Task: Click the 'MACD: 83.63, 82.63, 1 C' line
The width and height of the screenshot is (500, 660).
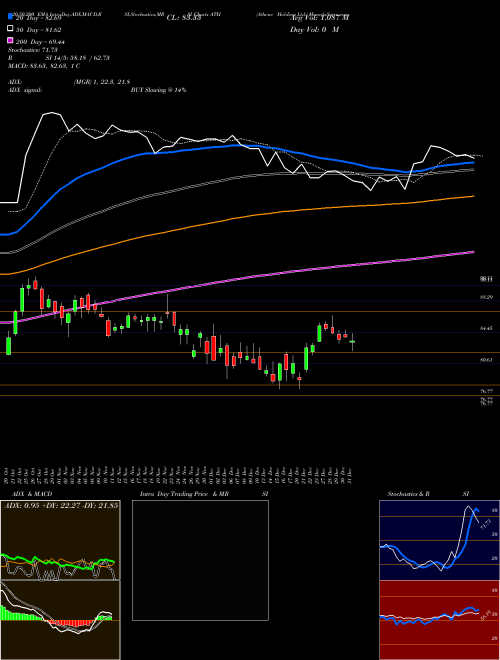Action: (x=44, y=66)
